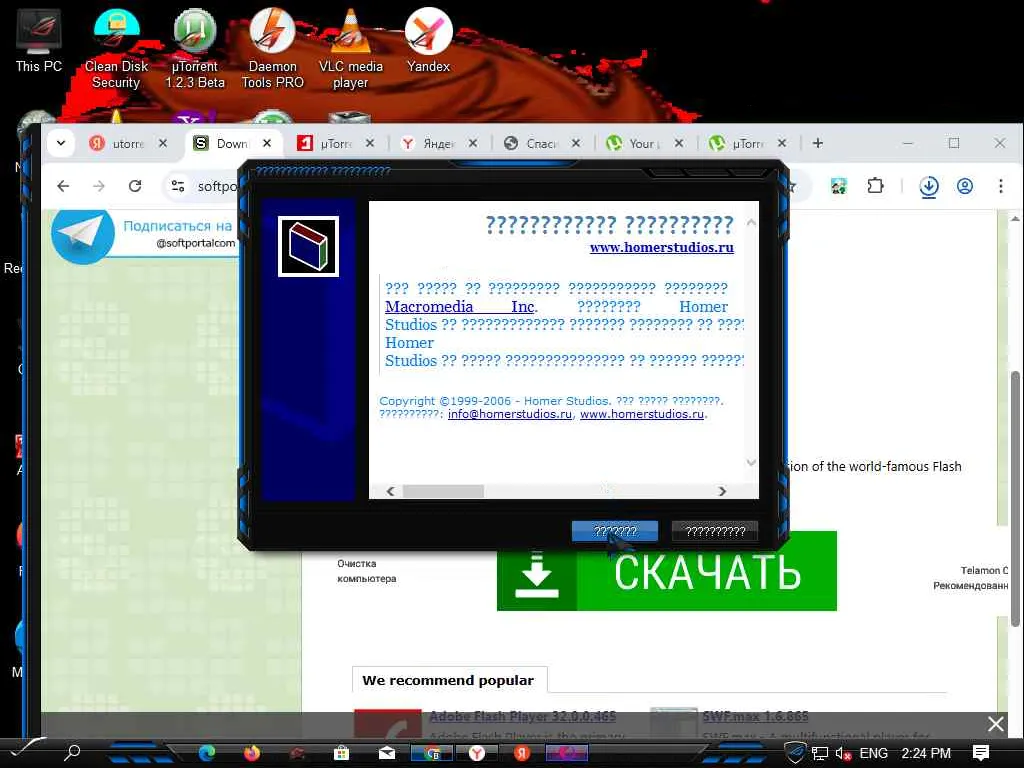Launch µTorrent 1.2.3 Beta desktop shortcut
This screenshot has height=768, width=1024.
(x=195, y=47)
